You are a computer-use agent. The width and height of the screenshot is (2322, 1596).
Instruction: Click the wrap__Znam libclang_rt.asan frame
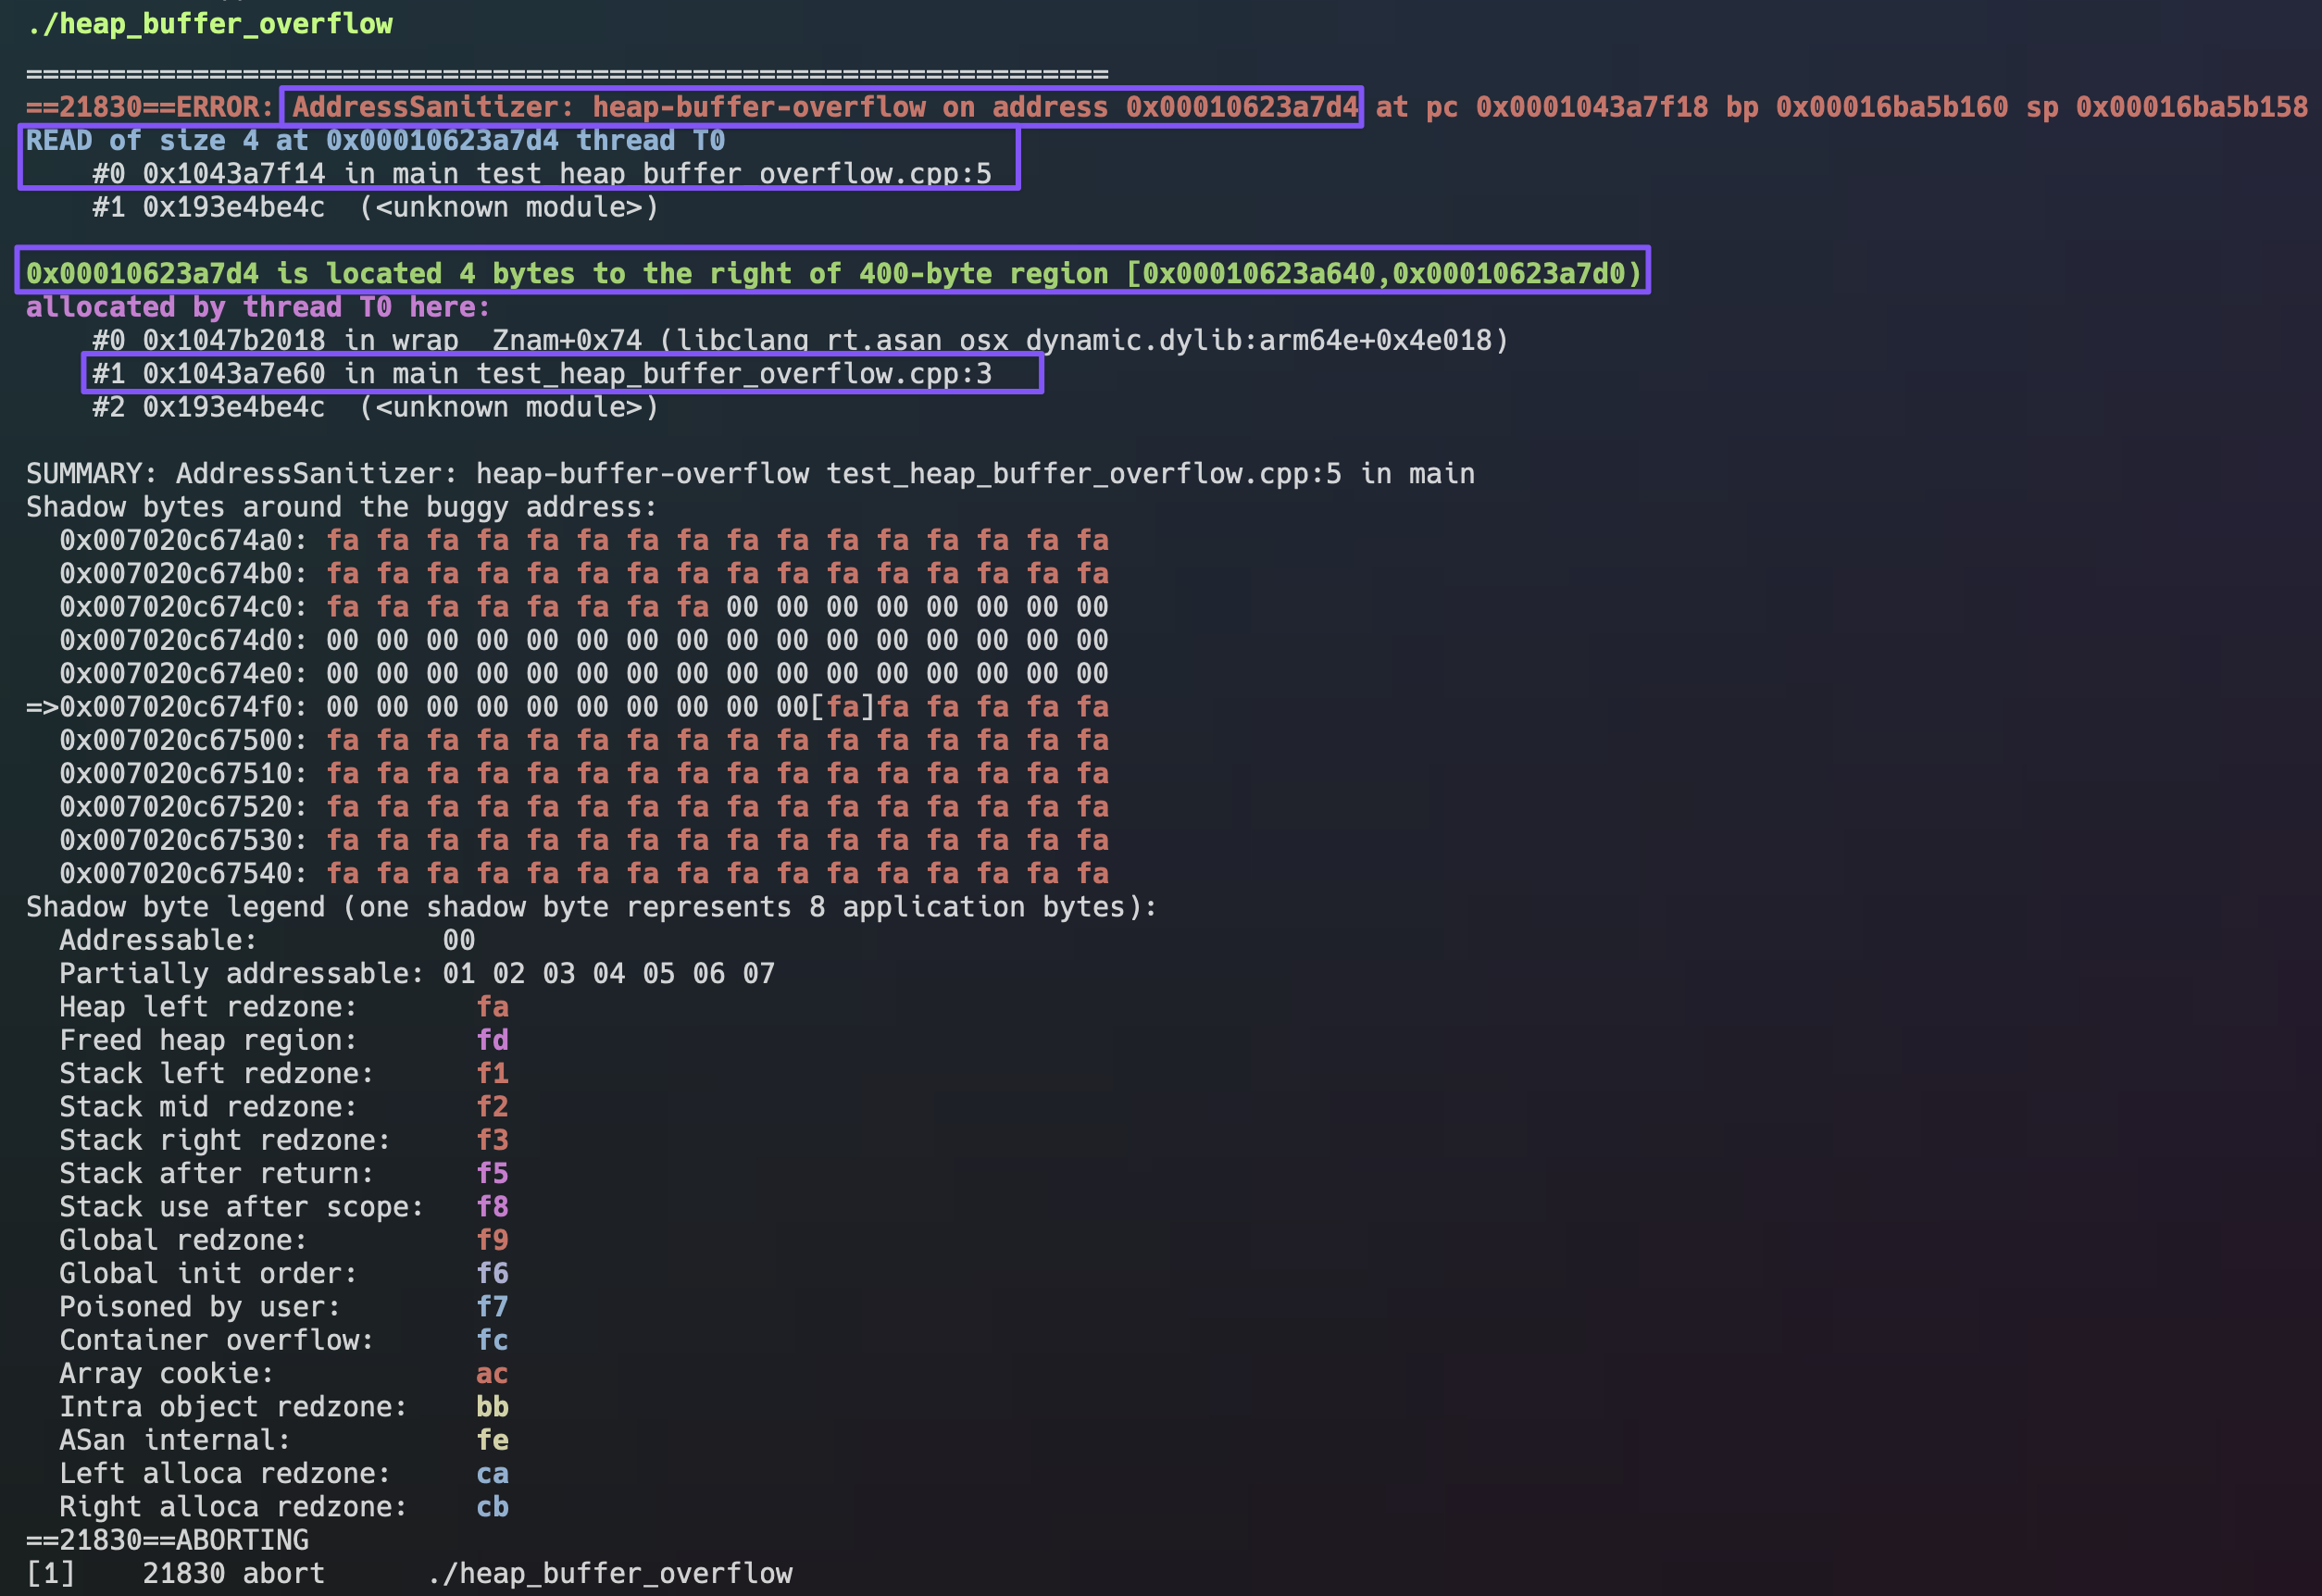(x=799, y=340)
